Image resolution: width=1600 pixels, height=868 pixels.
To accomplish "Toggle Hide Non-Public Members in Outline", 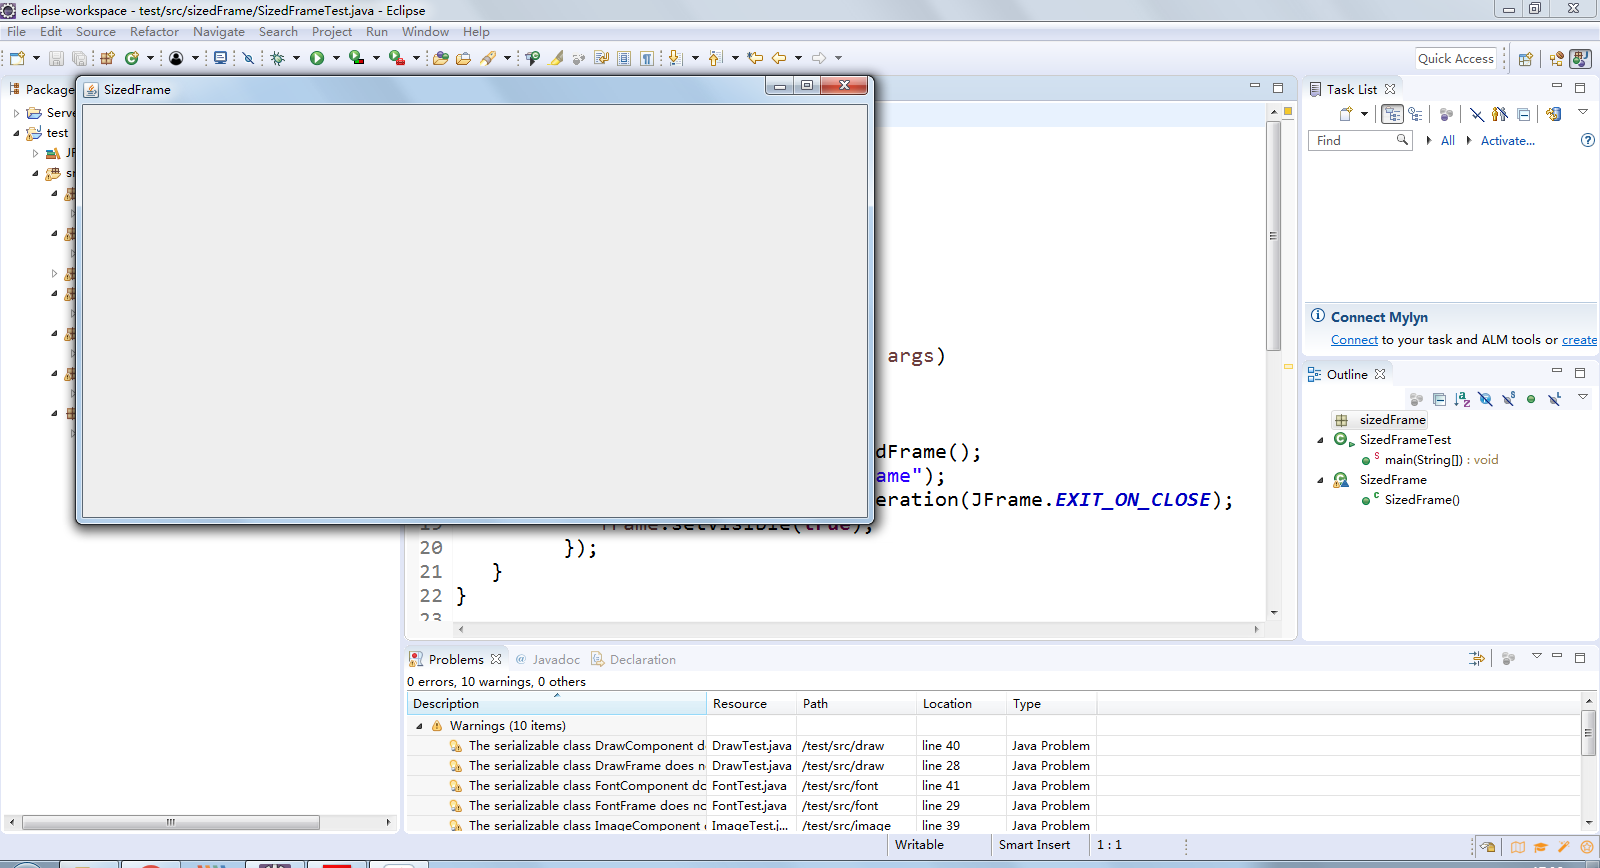I will click(x=1531, y=399).
